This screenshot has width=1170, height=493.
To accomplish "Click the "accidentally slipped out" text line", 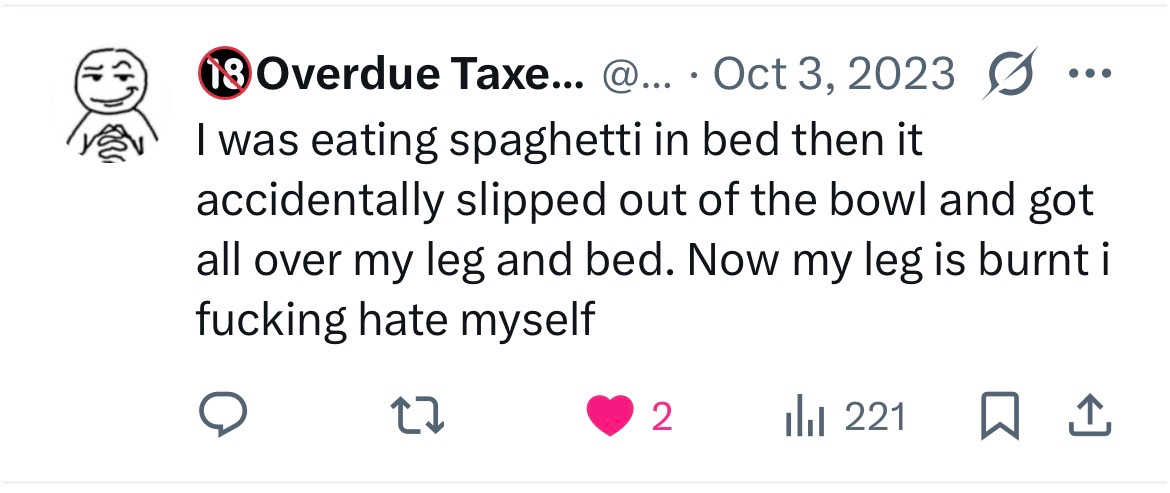I will [645, 200].
